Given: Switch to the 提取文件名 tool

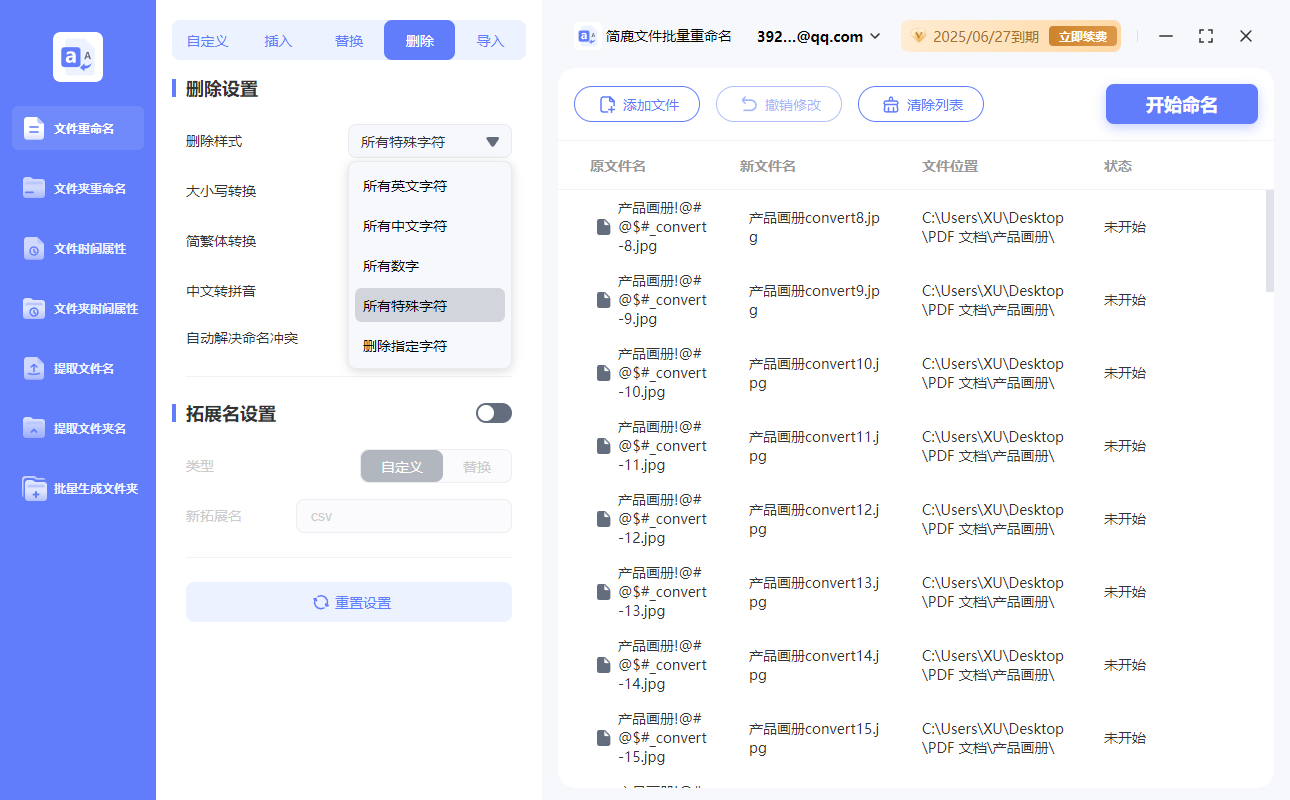Looking at the screenshot, I should [77, 368].
